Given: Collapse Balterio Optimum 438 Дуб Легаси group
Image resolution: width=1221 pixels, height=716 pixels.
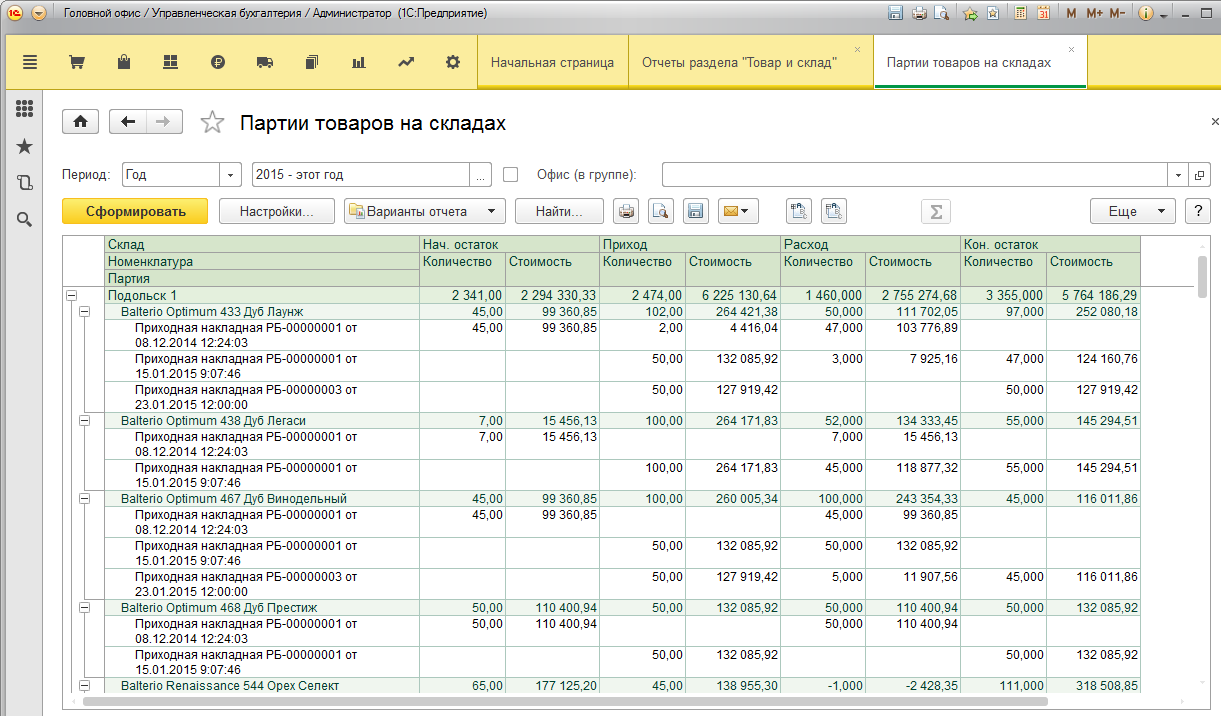Looking at the screenshot, I should [x=84, y=421].
